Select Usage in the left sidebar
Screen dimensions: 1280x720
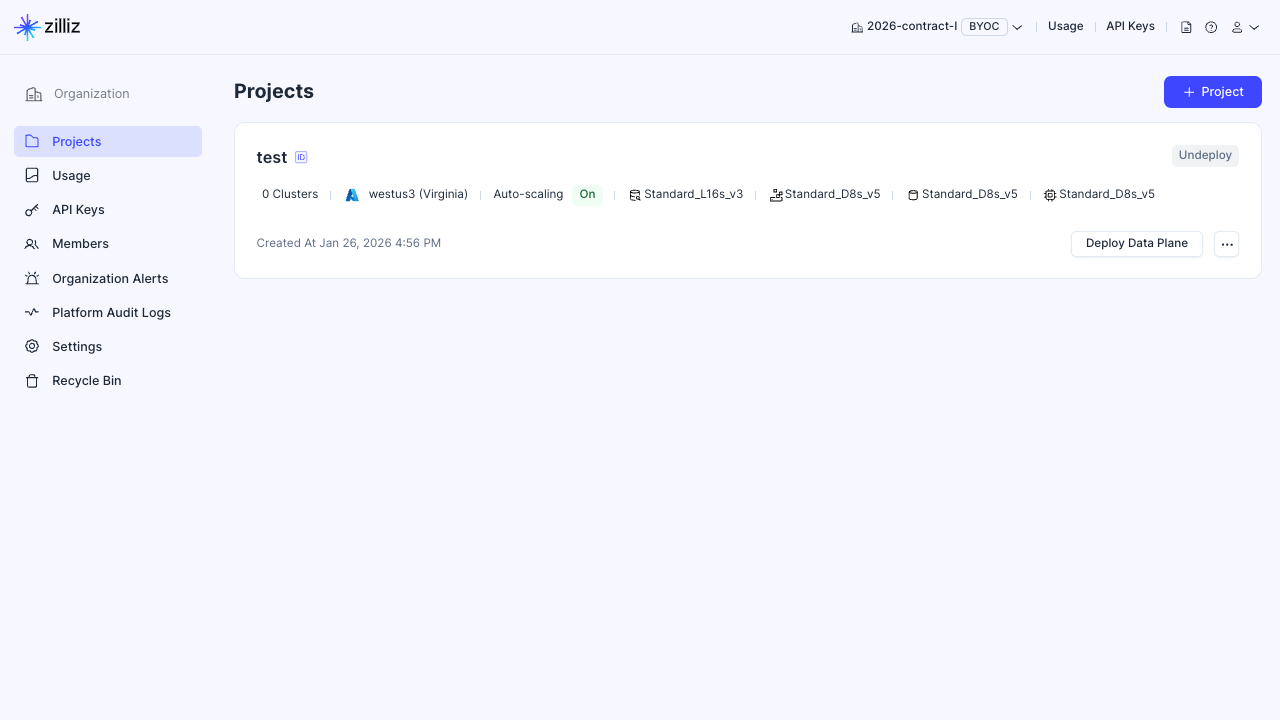click(71, 176)
